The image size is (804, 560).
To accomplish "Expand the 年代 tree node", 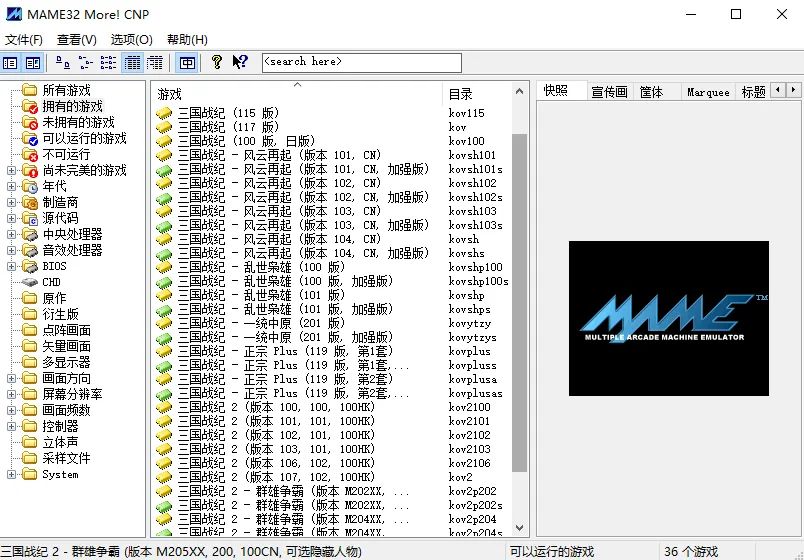I will click(11, 186).
